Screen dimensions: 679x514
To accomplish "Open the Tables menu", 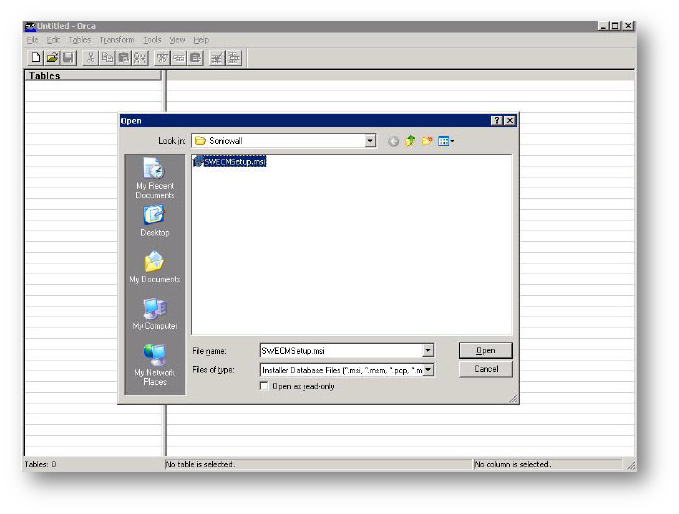I will [x=80, y=40].
